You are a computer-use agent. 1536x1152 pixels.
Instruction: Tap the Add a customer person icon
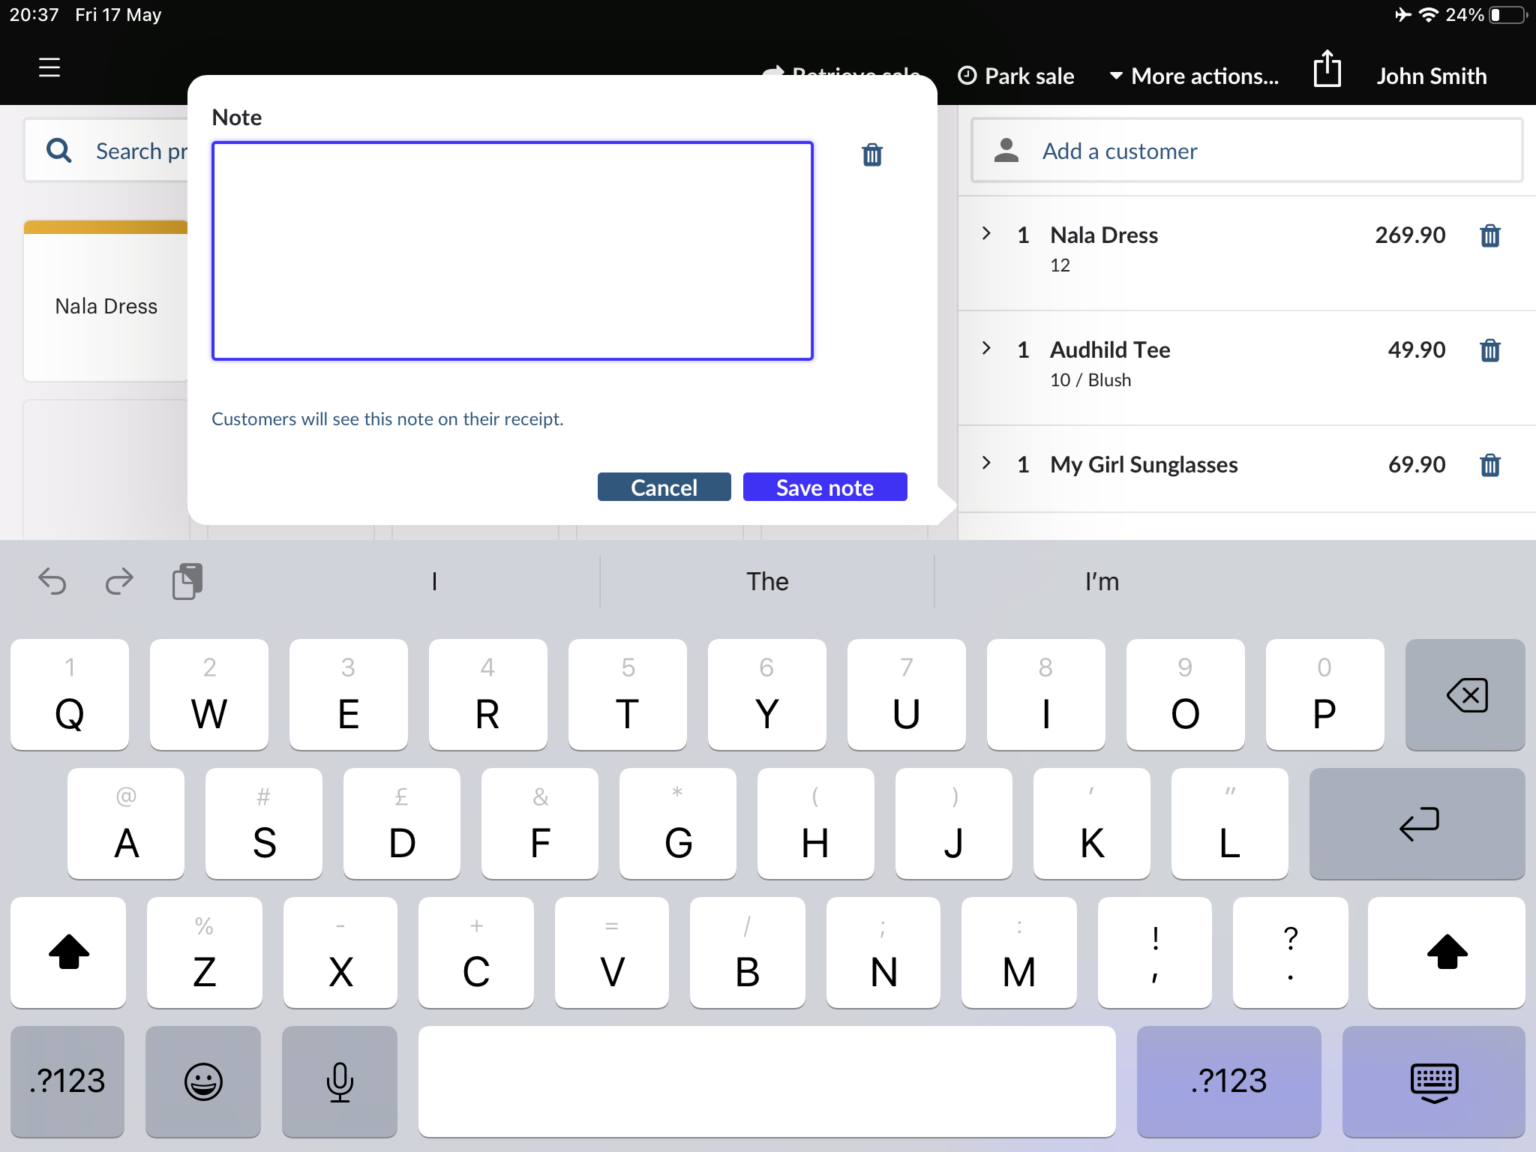[1005, 148]
